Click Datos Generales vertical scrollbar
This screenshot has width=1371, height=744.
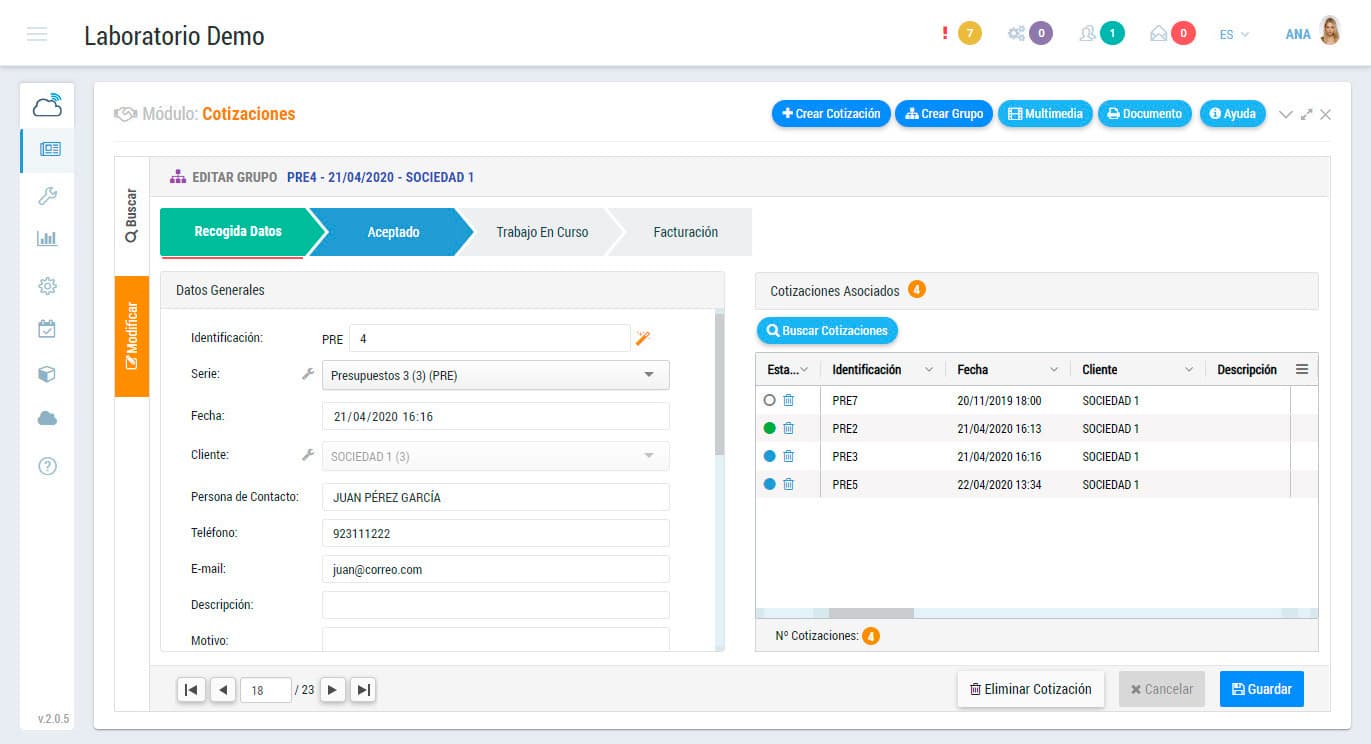tap(719, 385)
